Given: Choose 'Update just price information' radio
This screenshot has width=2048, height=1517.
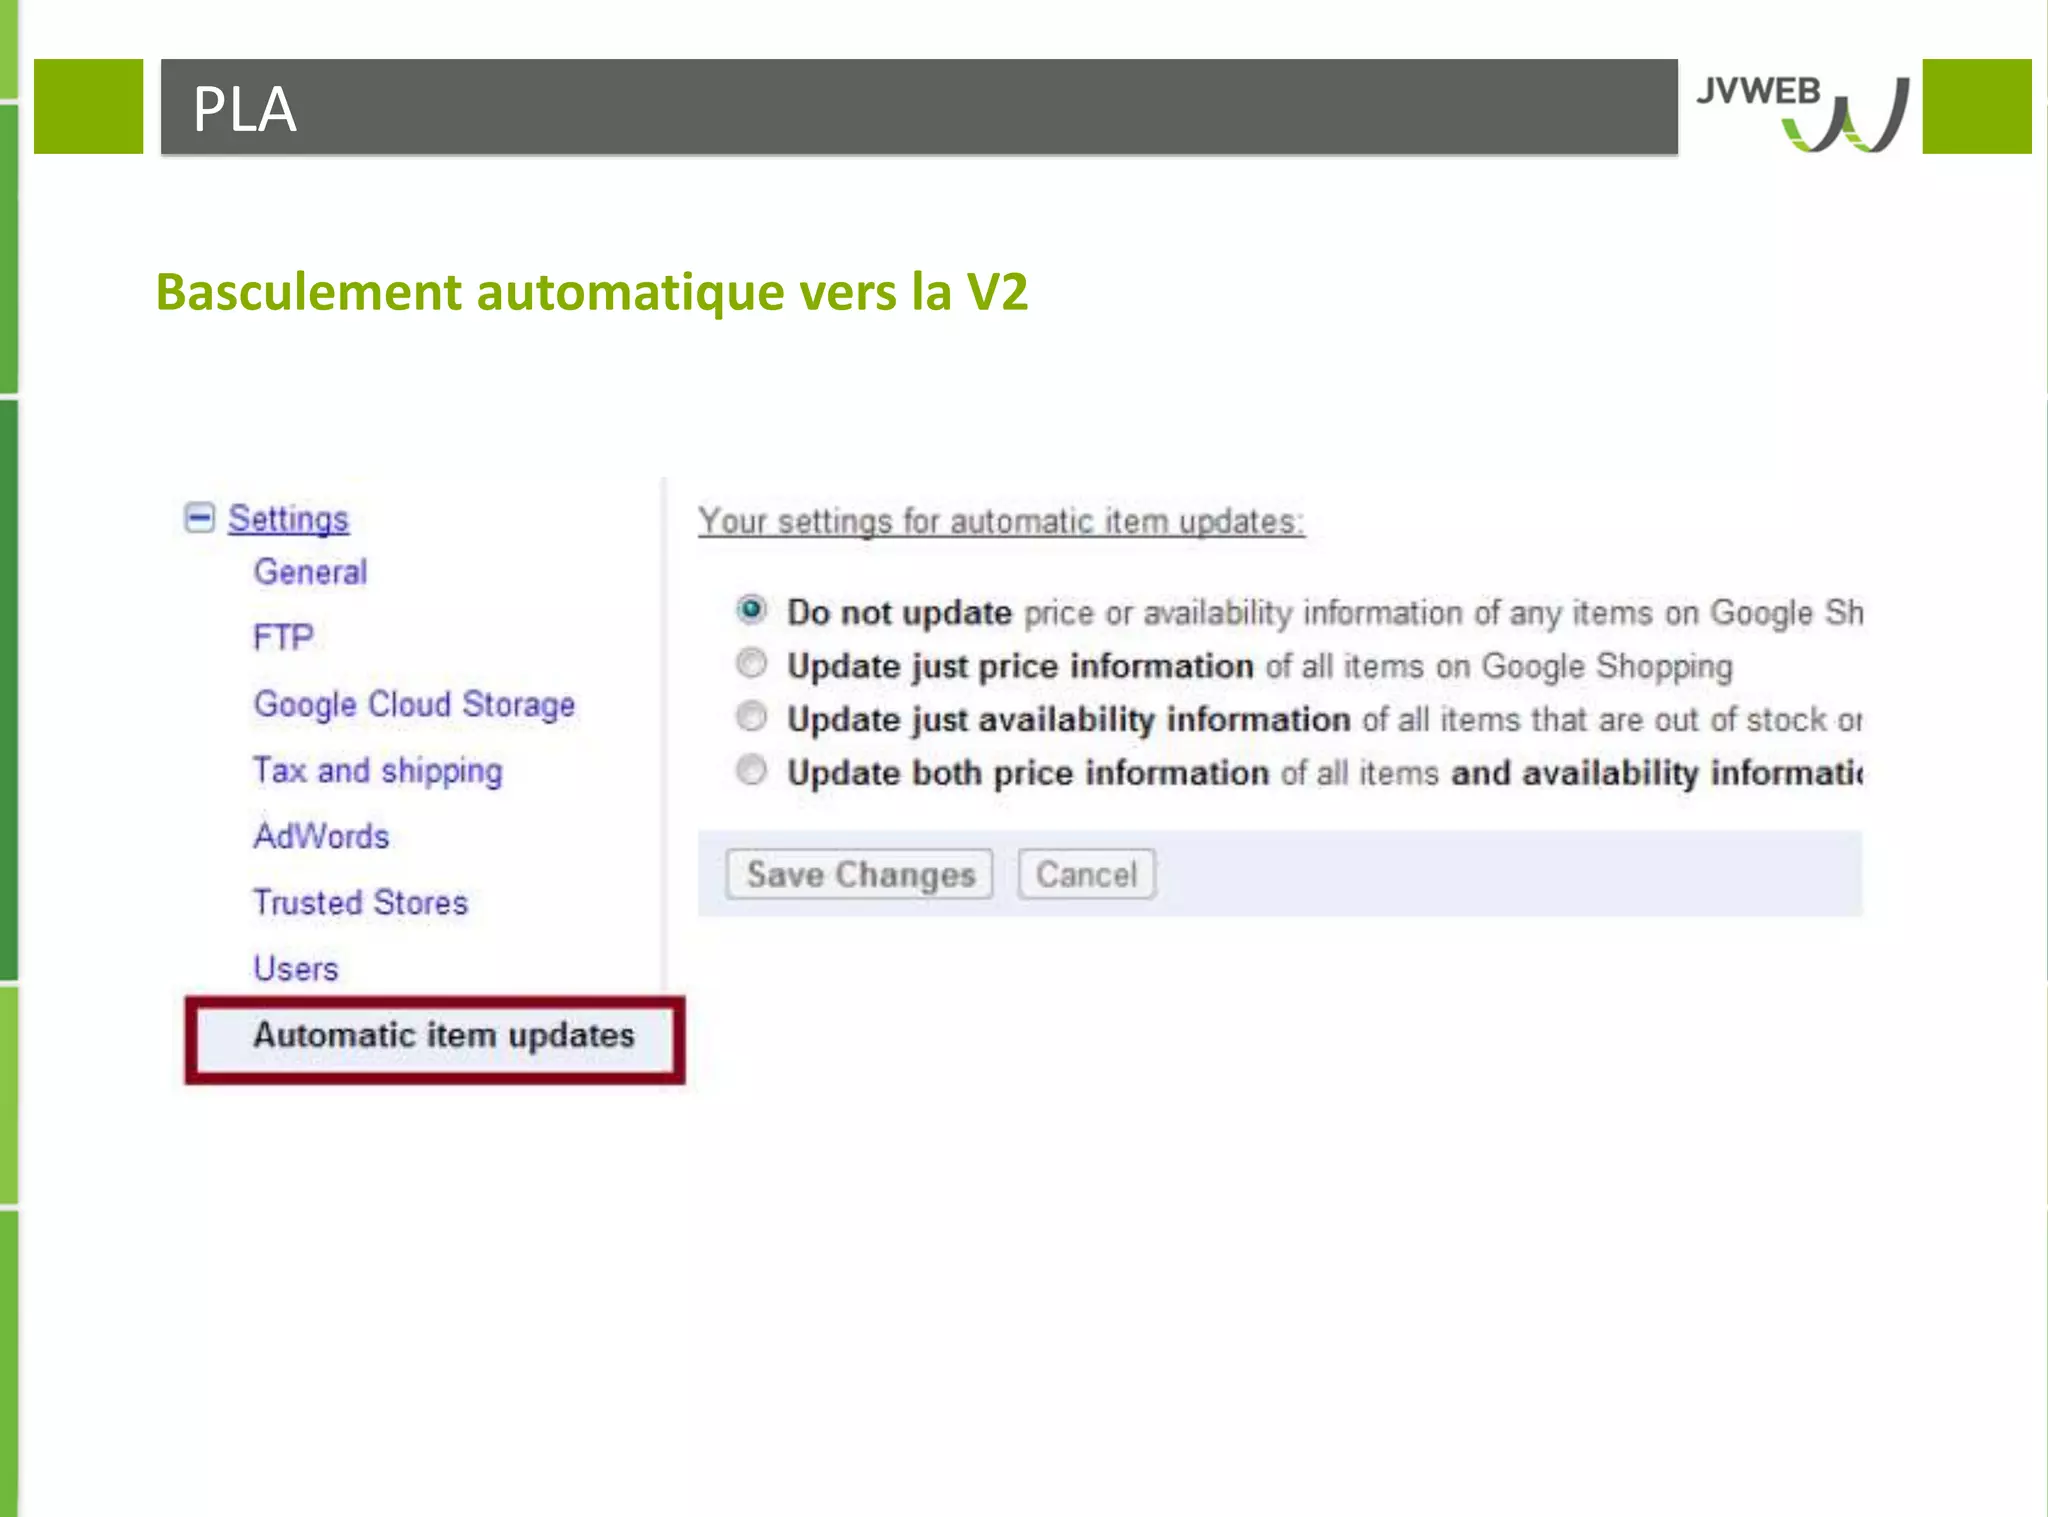Looking at the screenshot, I should pyautogui.click(x=751, y=663).
